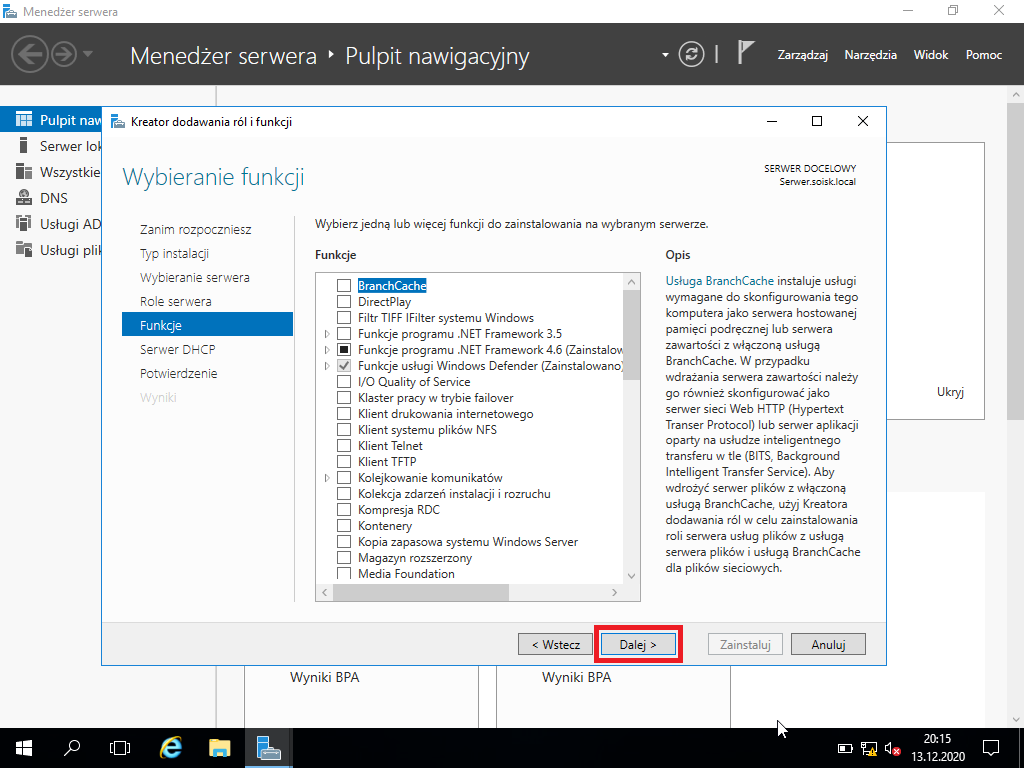Select the DNS icon in sidebar
1024x768 pixels.
(24, 197)
